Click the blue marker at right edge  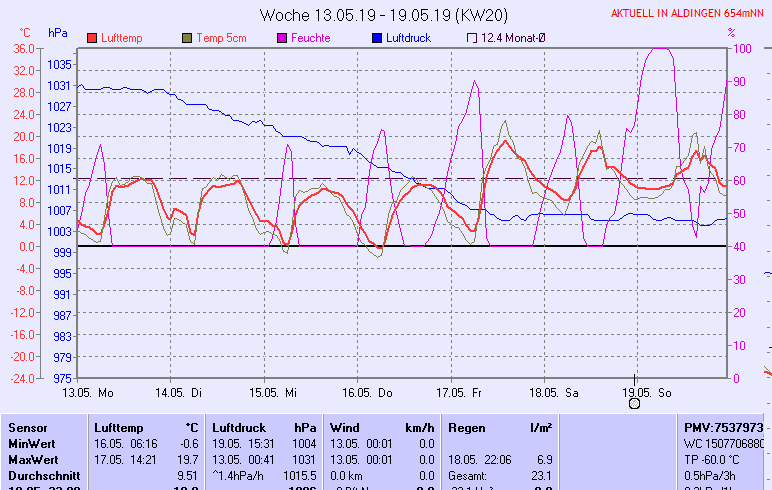tap(767, 273)
